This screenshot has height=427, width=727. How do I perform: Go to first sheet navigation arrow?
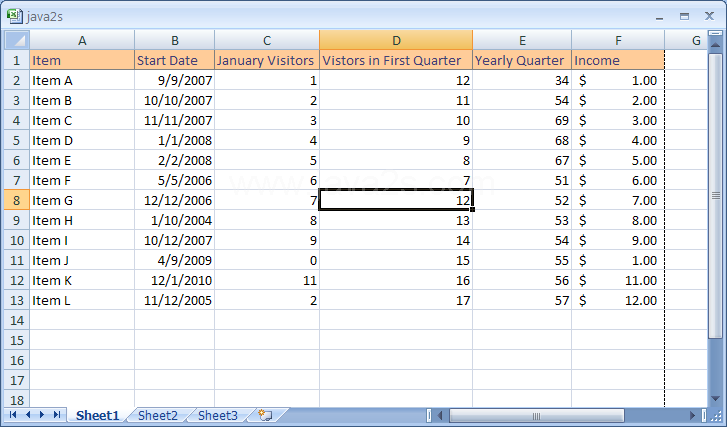13,414
